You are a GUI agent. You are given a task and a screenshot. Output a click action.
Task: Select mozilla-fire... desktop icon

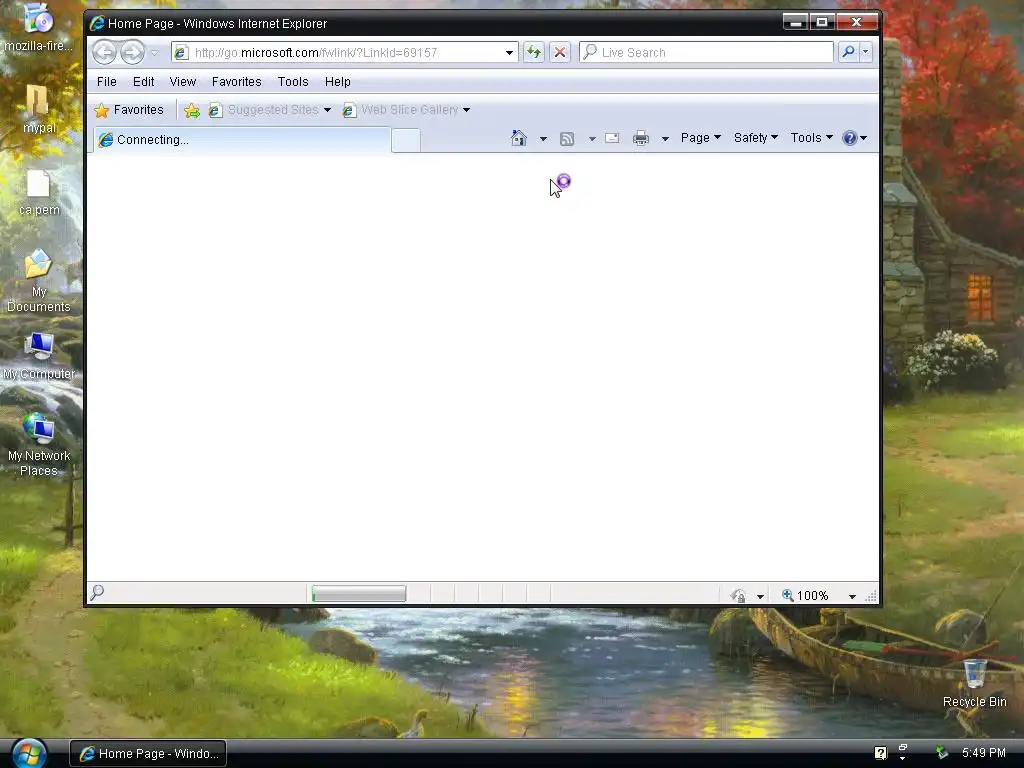click(39, 27)
